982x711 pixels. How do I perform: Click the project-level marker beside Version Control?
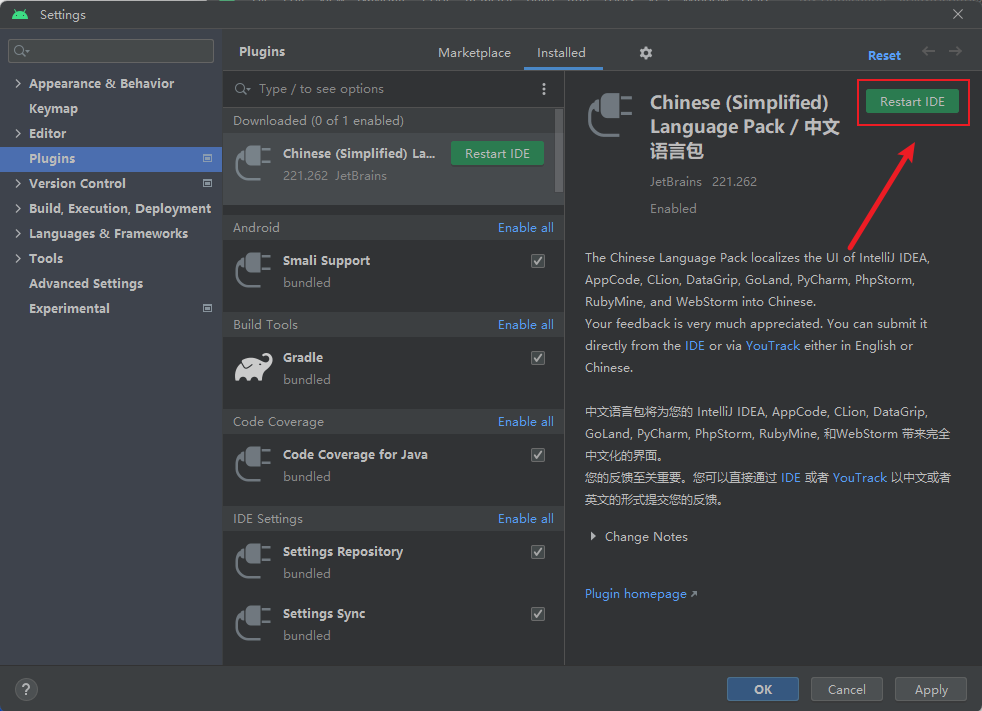207,184
